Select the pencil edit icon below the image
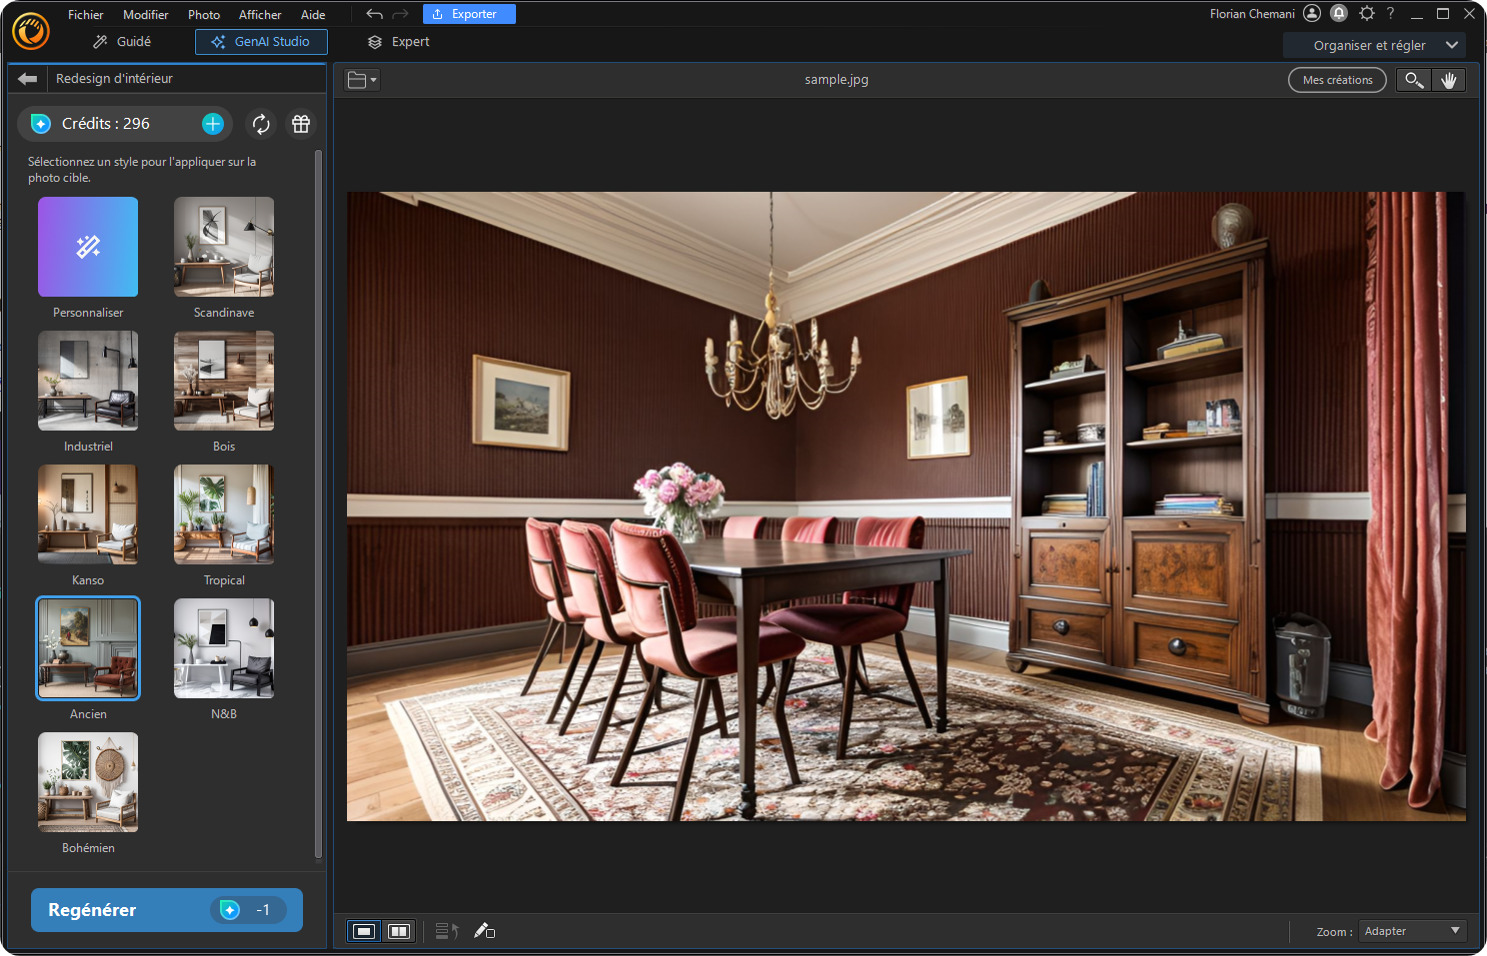 [x=484, y=930]
